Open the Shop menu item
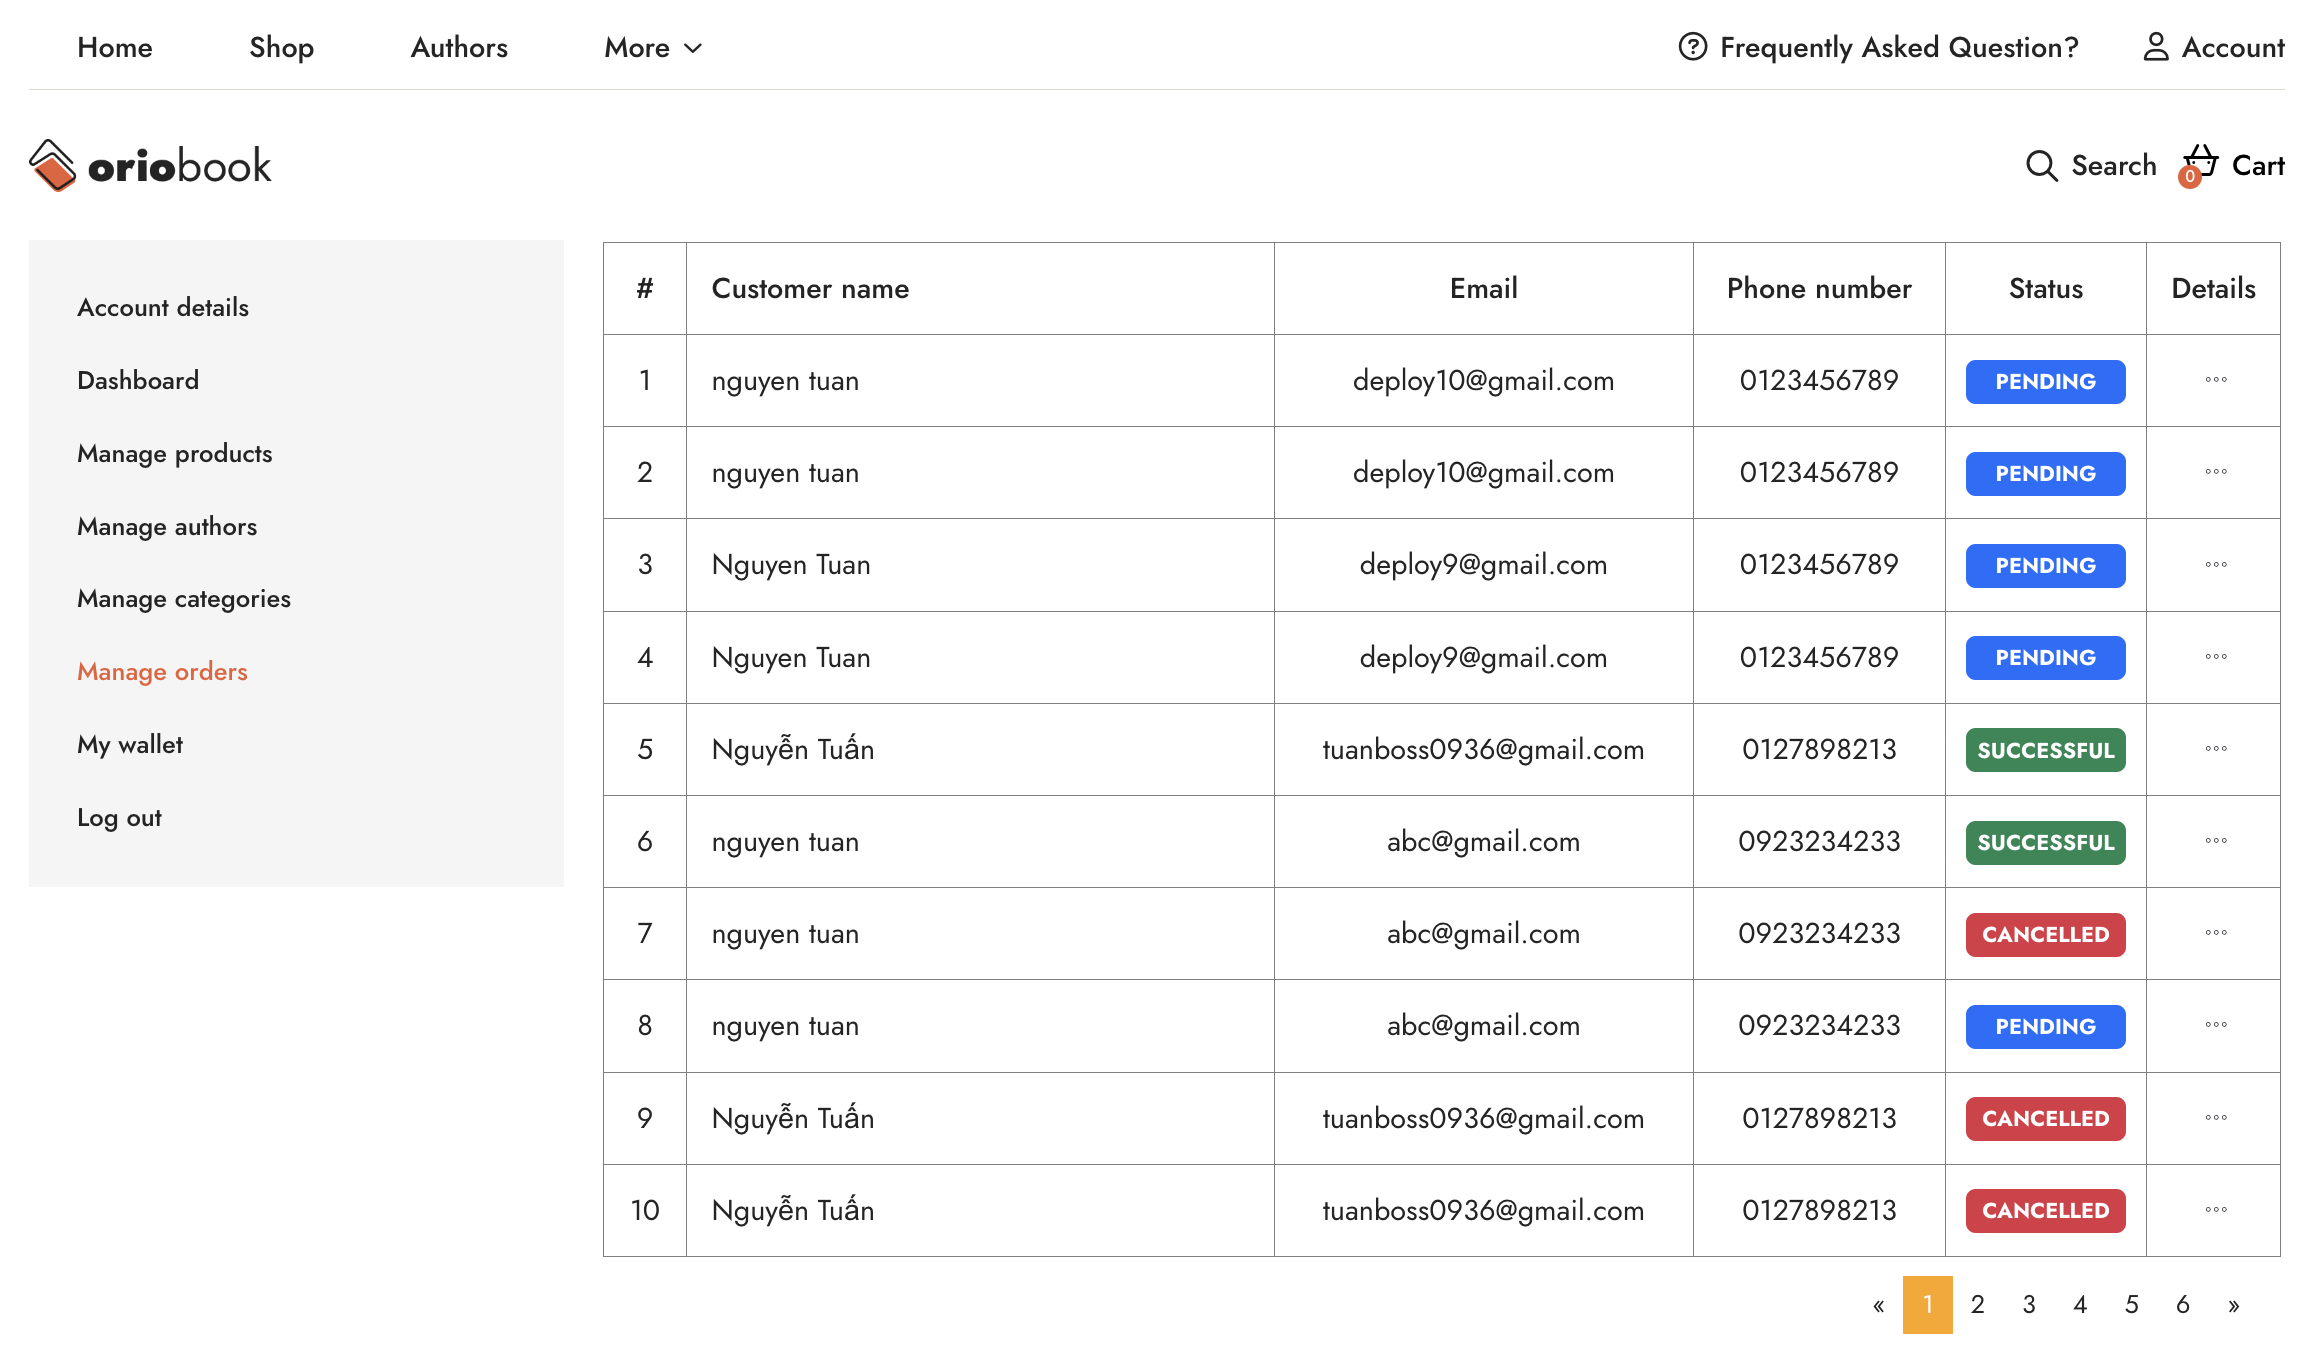 click(x=281, y=47)
